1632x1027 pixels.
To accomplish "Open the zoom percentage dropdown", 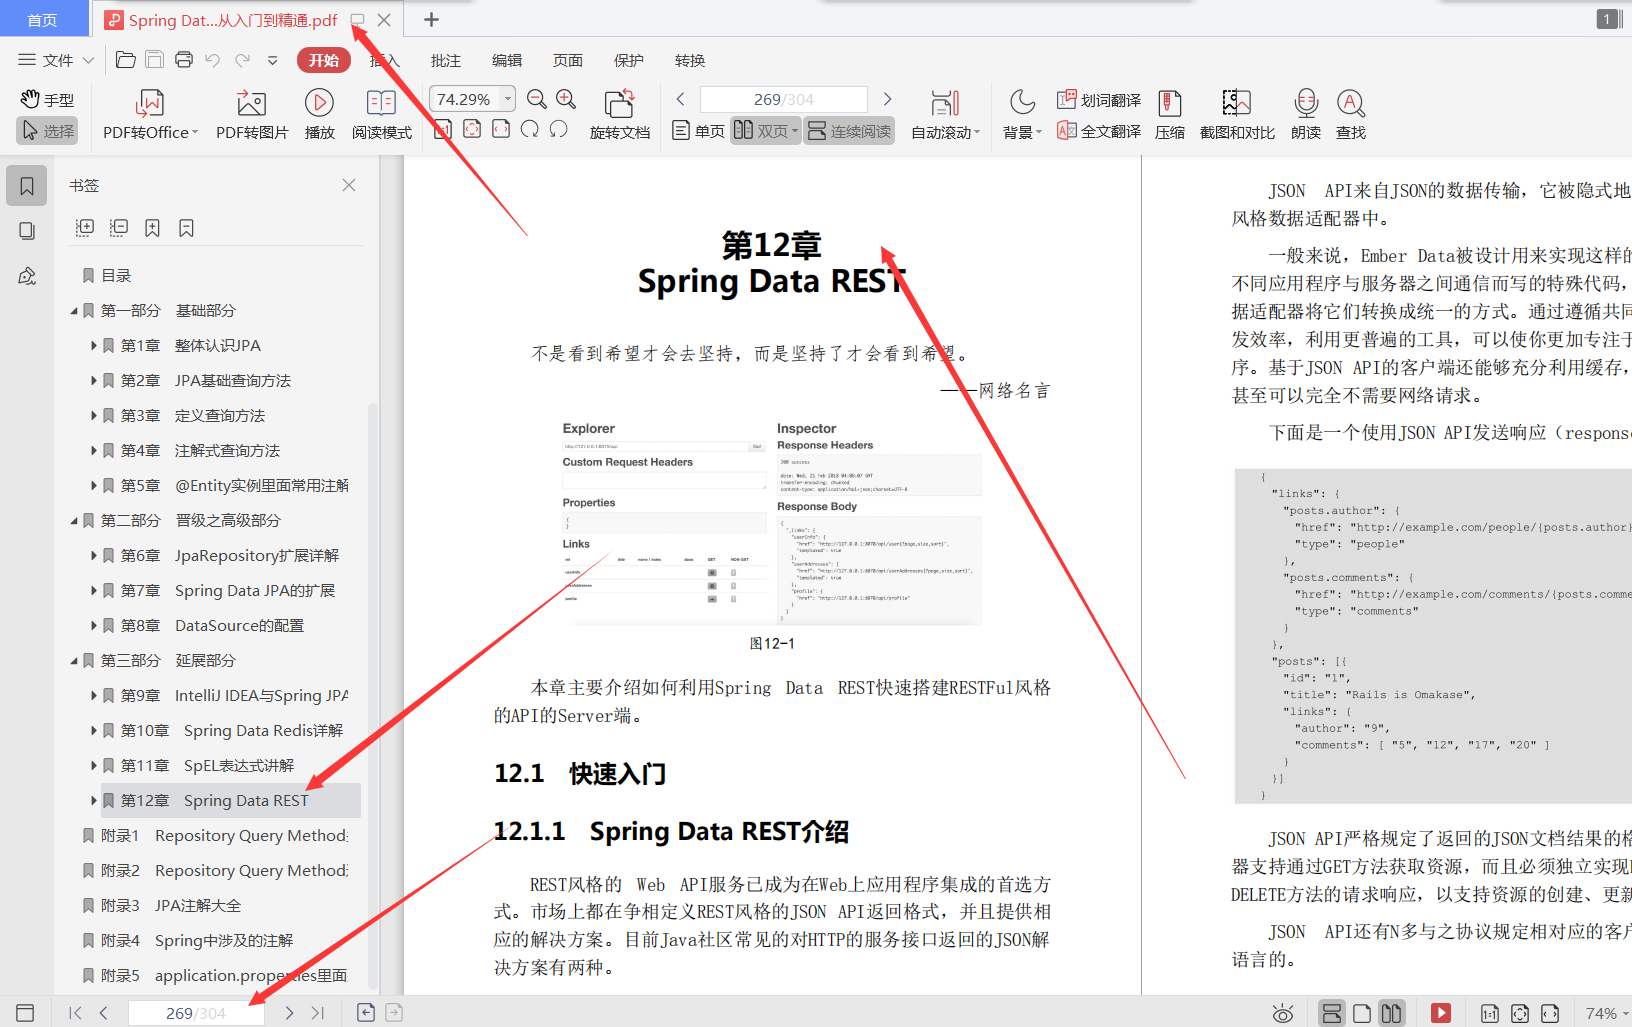I will click(508, 99).
